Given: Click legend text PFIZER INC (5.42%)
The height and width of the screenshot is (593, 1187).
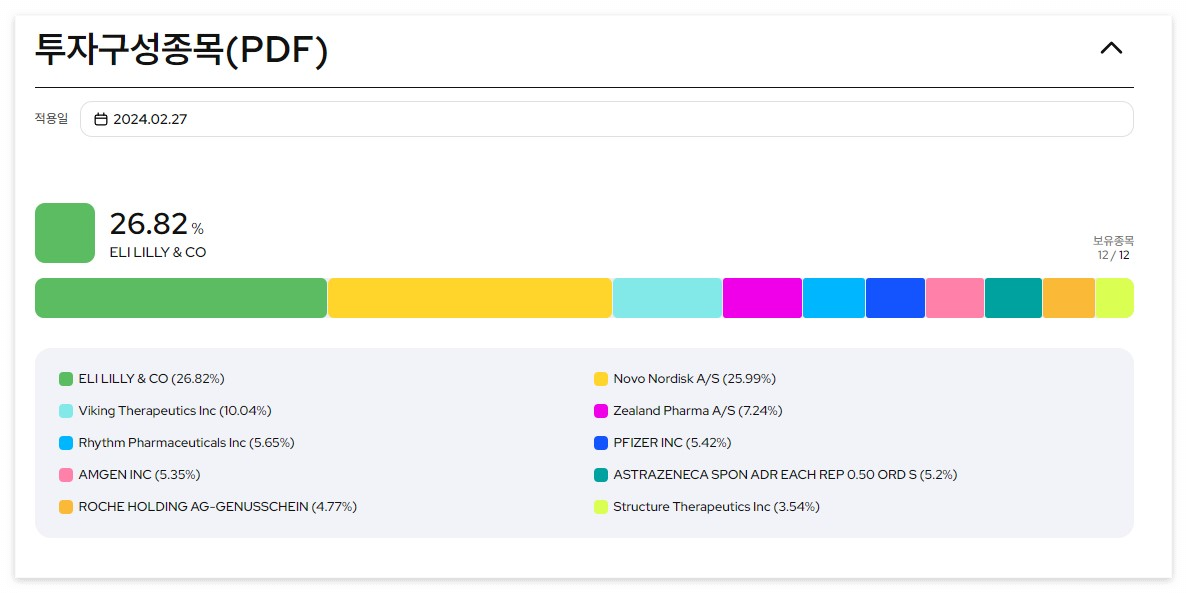Looking at the screenshot, I should (x=672, y=443).
